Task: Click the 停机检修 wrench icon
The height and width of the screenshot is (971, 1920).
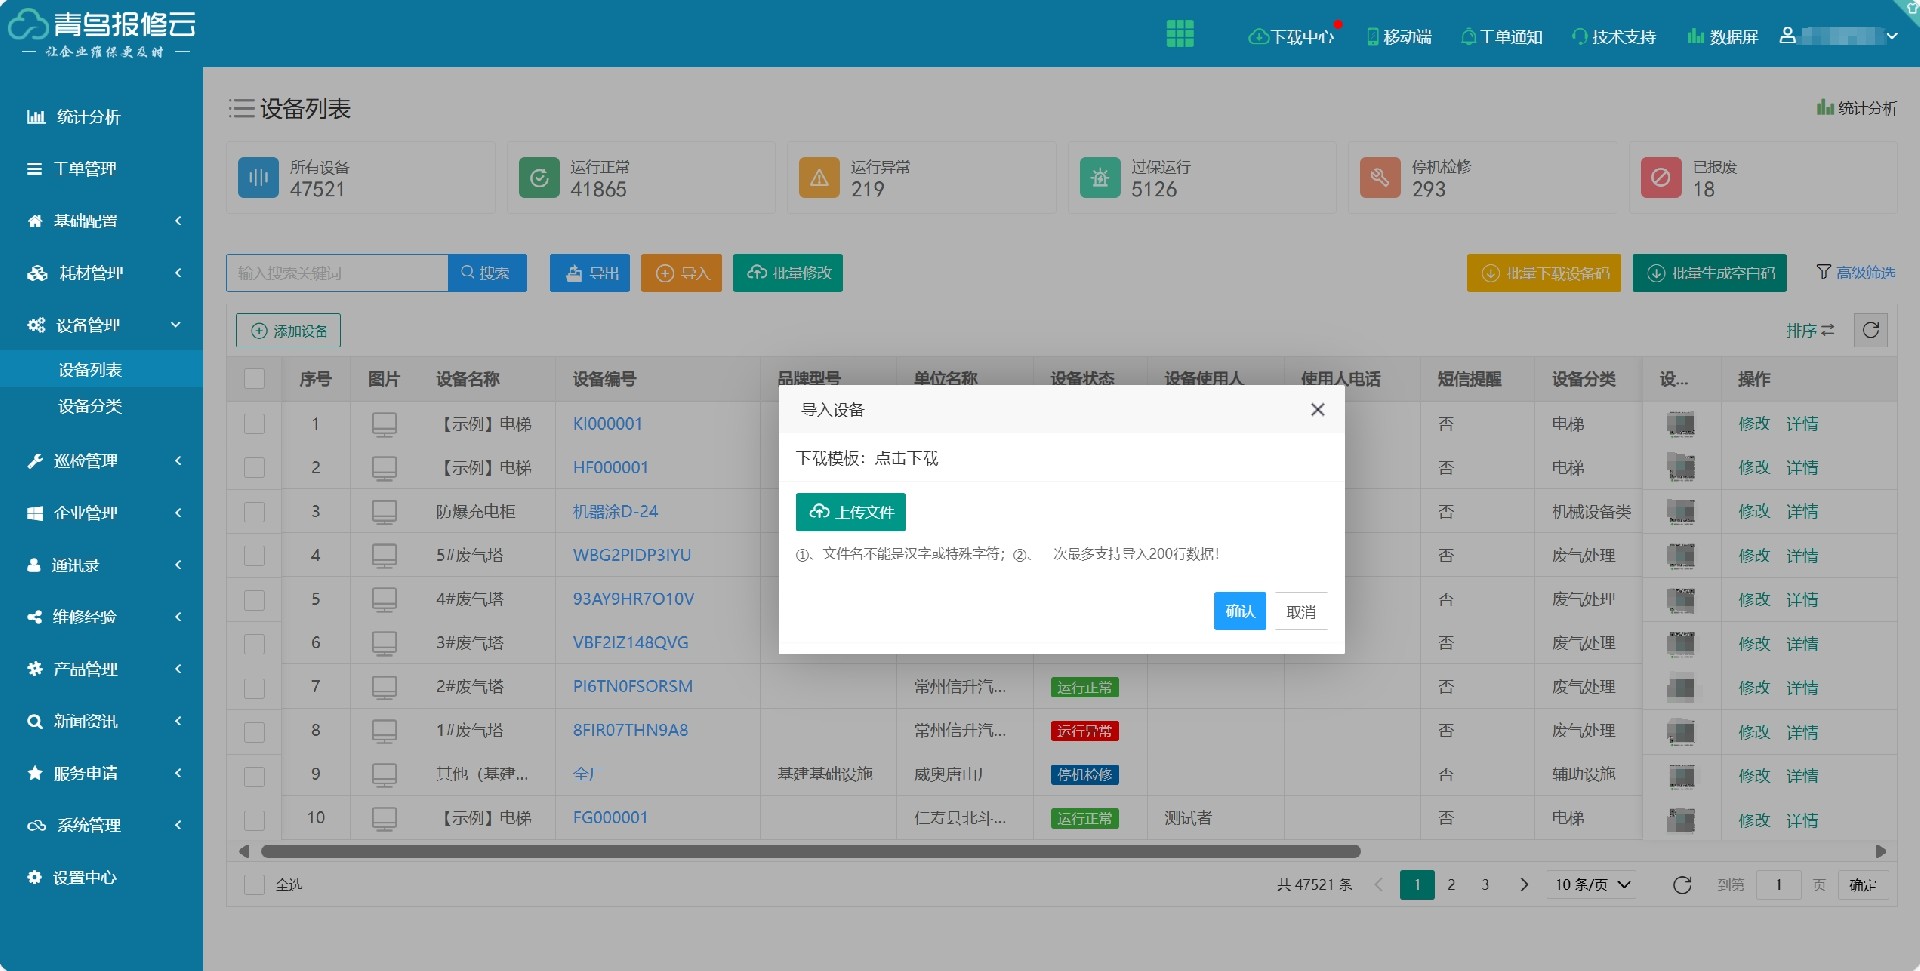Action: tap(1380, 178)
